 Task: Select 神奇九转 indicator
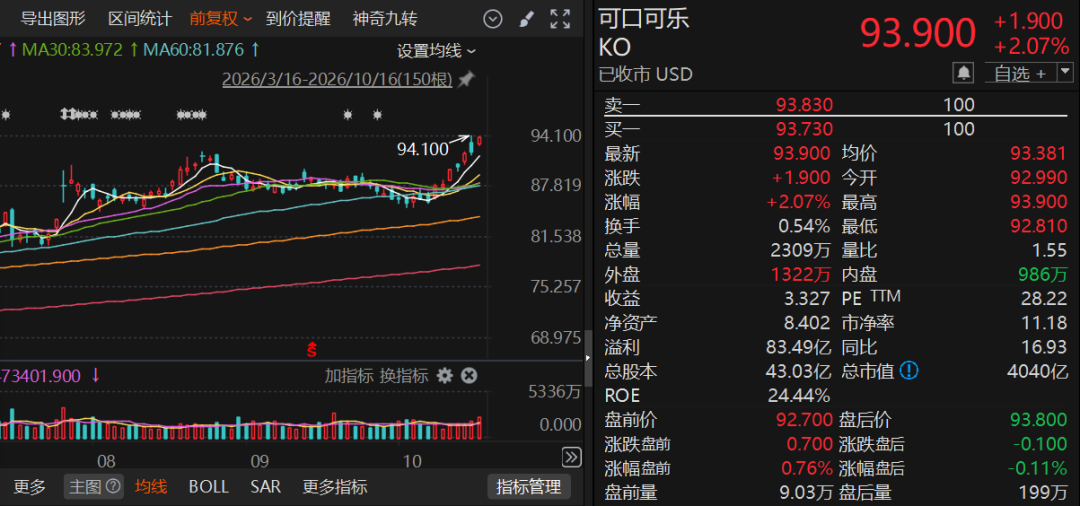click(385, 19)
